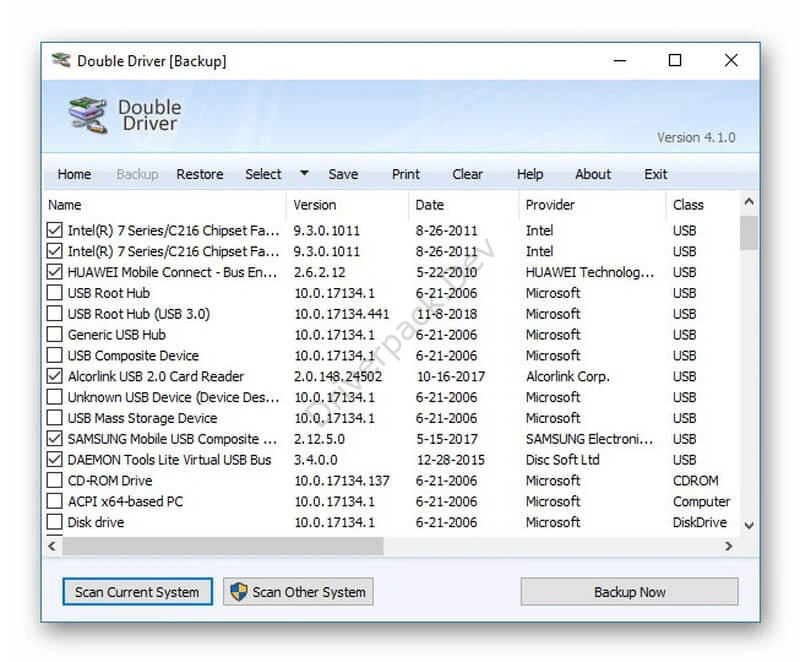
Task: Sort by the Name column header
Action: (x=165, y=205)
